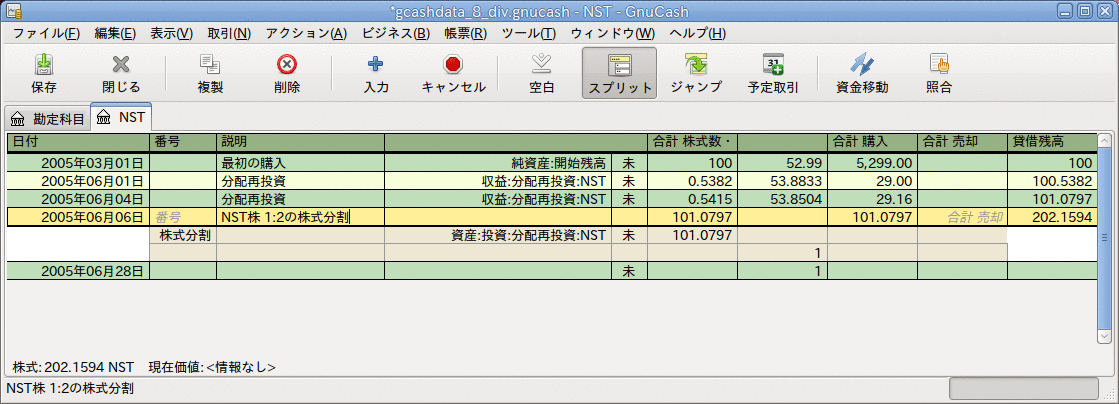The width and height of the screenshot is (1119, 404).
Task: Select the 2005年03月01日 最初の購入 transaction row
Action: point(300,162)
